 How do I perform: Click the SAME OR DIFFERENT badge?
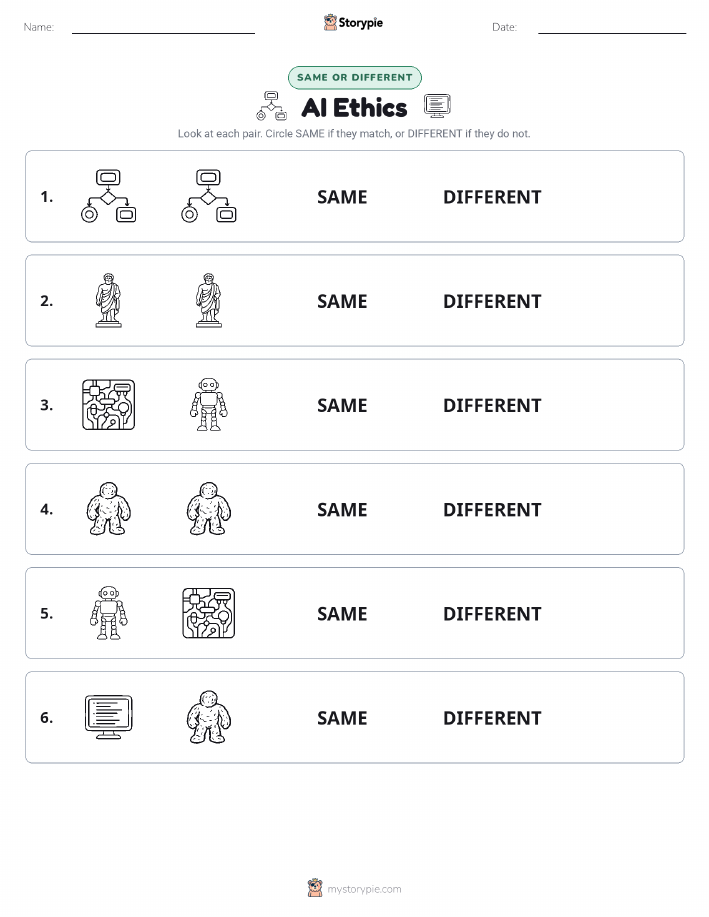[x=354, y=77]
